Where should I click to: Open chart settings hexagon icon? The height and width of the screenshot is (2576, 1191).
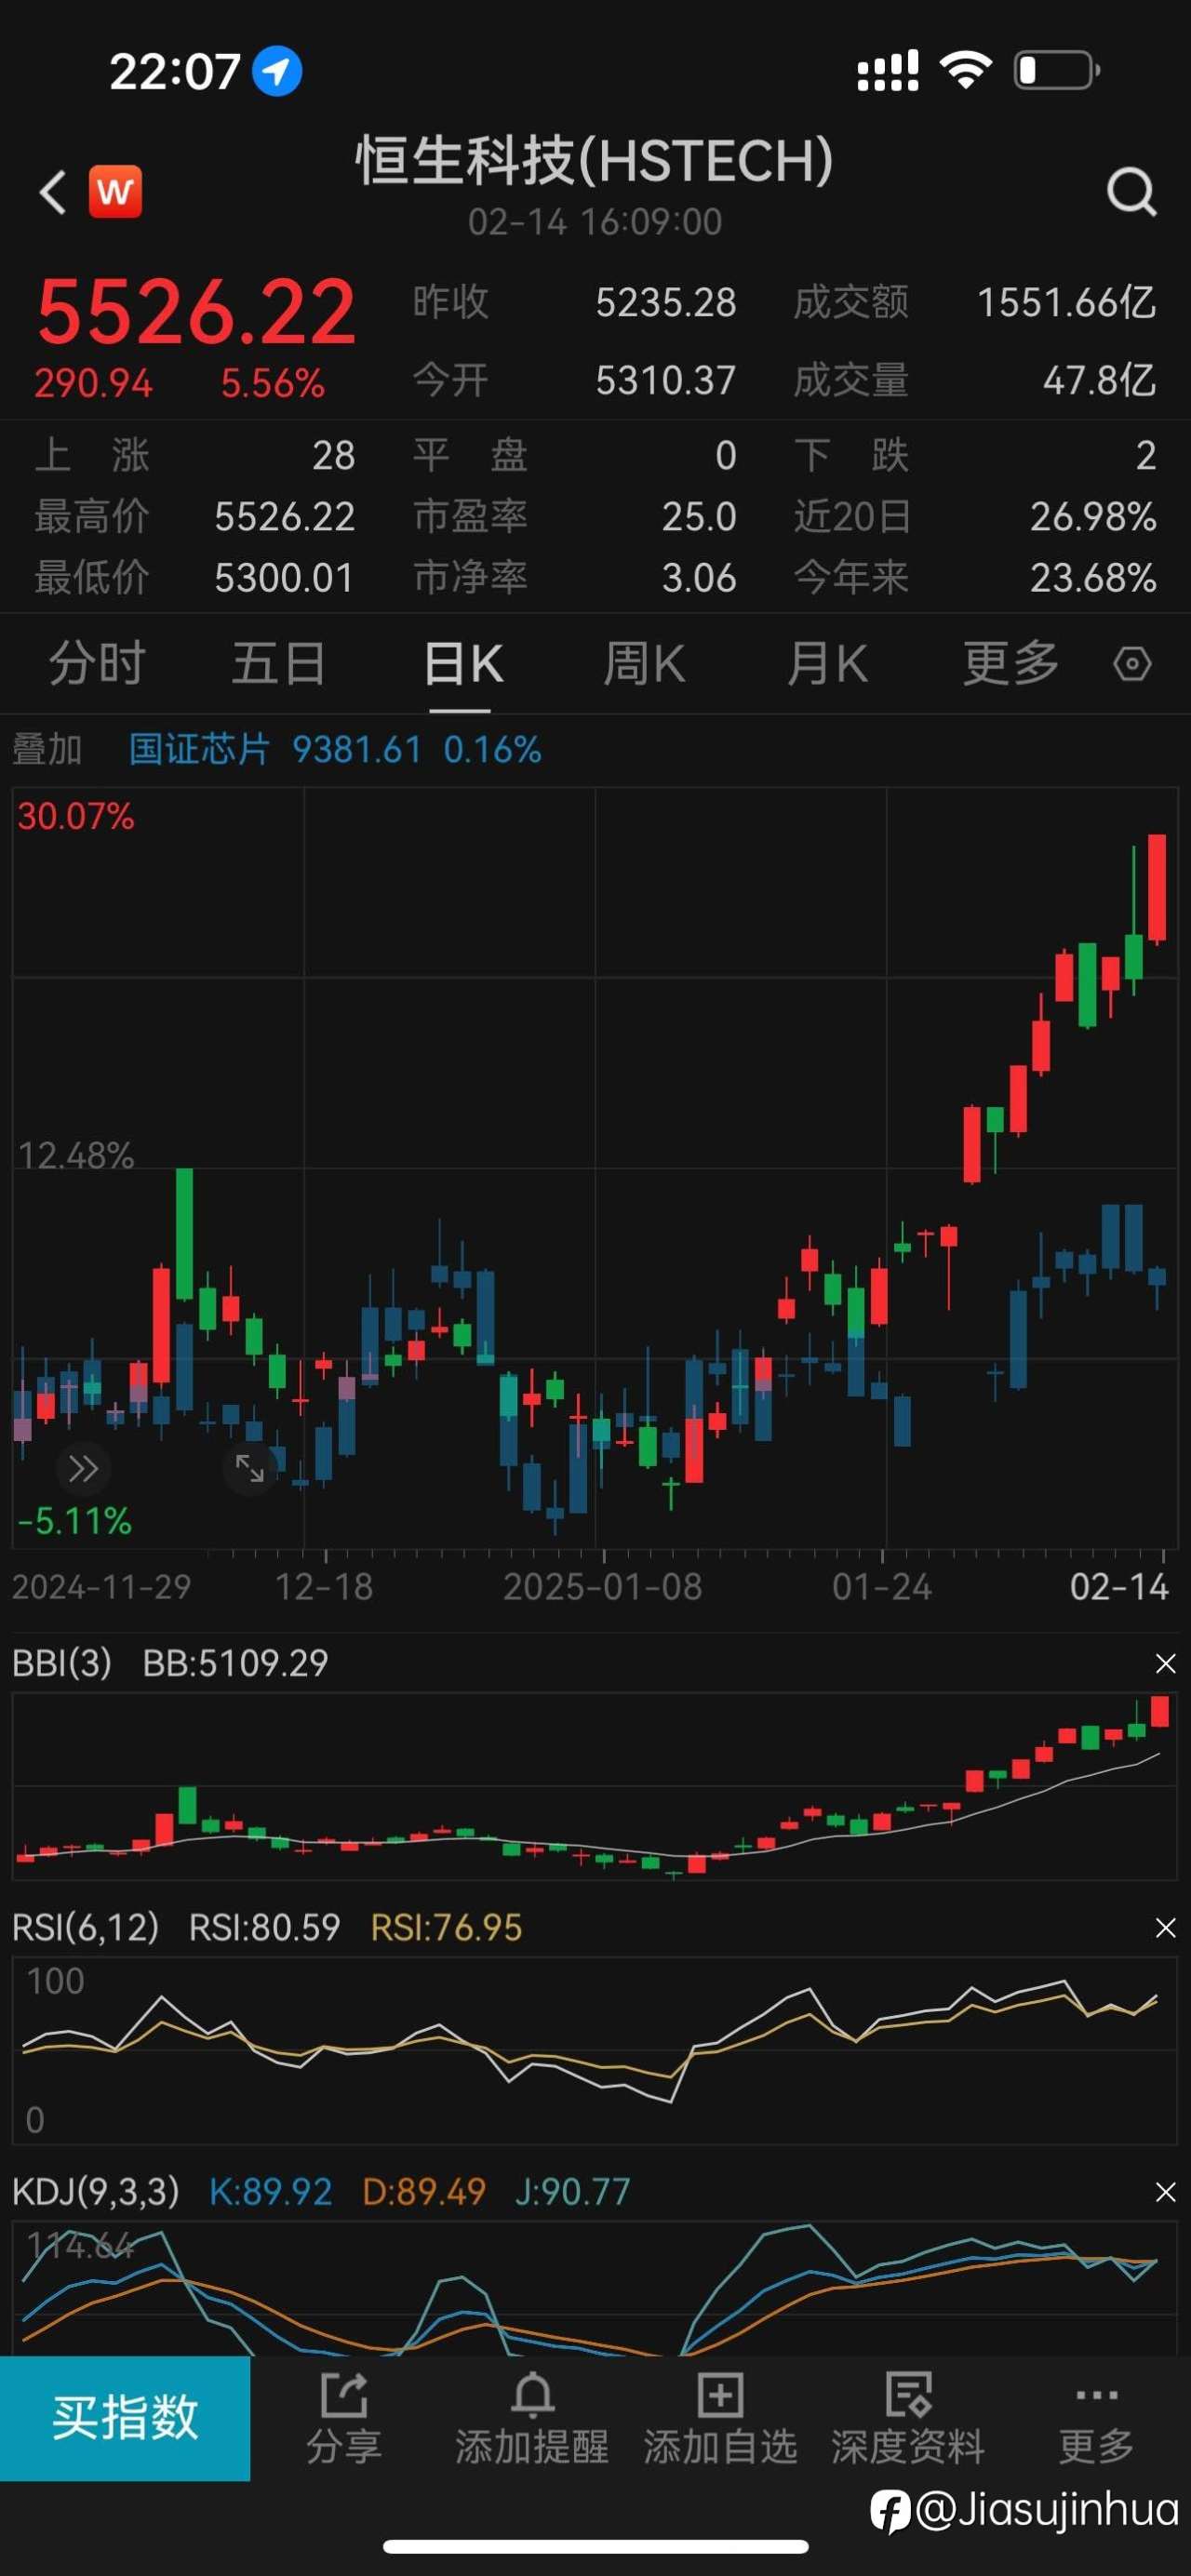[1132, 663]
